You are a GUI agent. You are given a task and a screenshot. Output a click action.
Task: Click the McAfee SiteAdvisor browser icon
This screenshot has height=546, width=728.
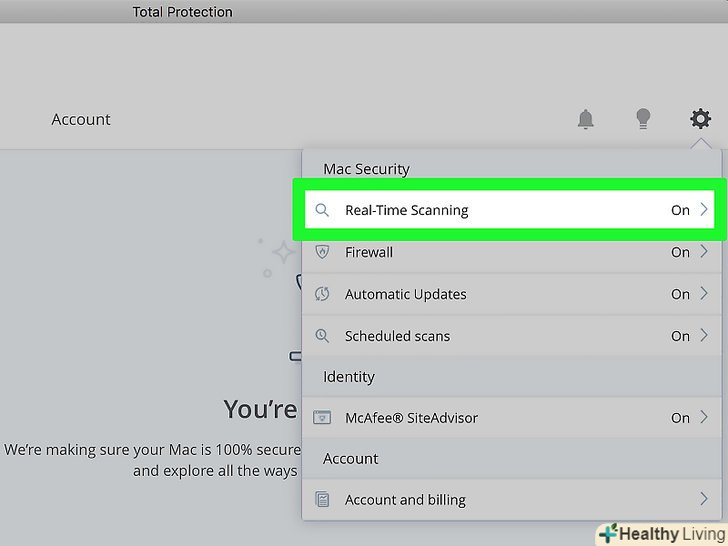tap(322, 418)
